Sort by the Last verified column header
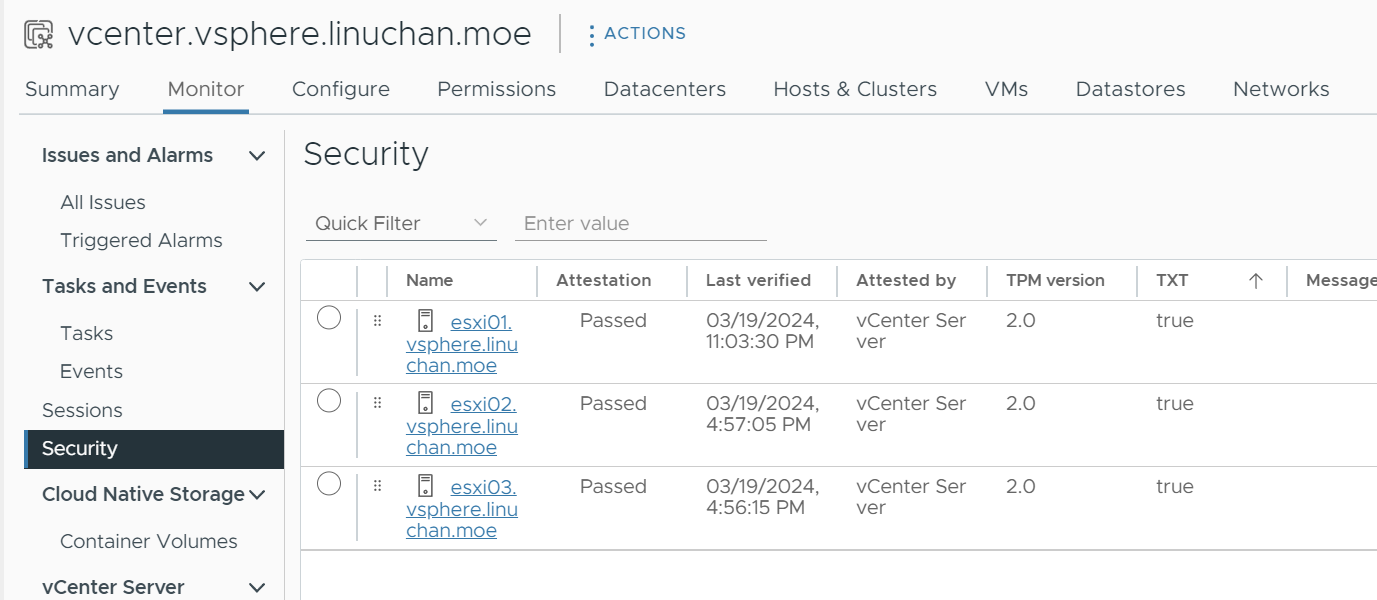1377x600 pixels. coord(758,280)
